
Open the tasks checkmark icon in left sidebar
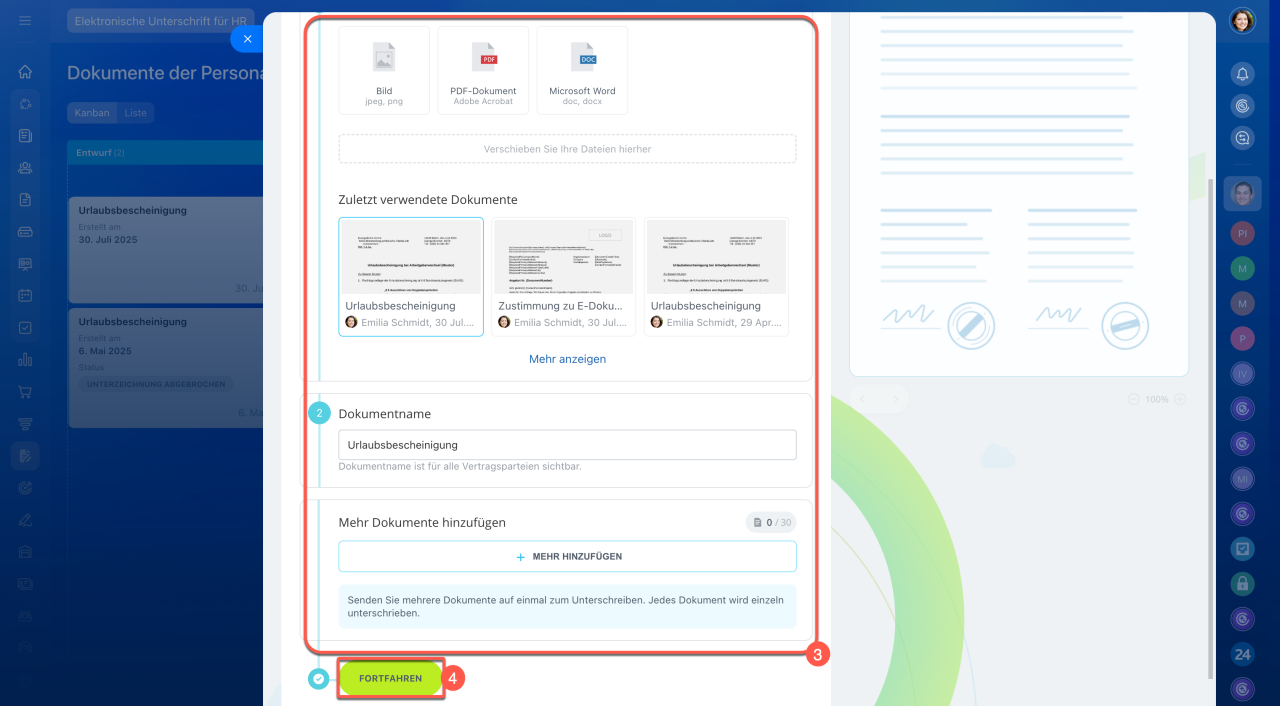(x=25, y=328)
